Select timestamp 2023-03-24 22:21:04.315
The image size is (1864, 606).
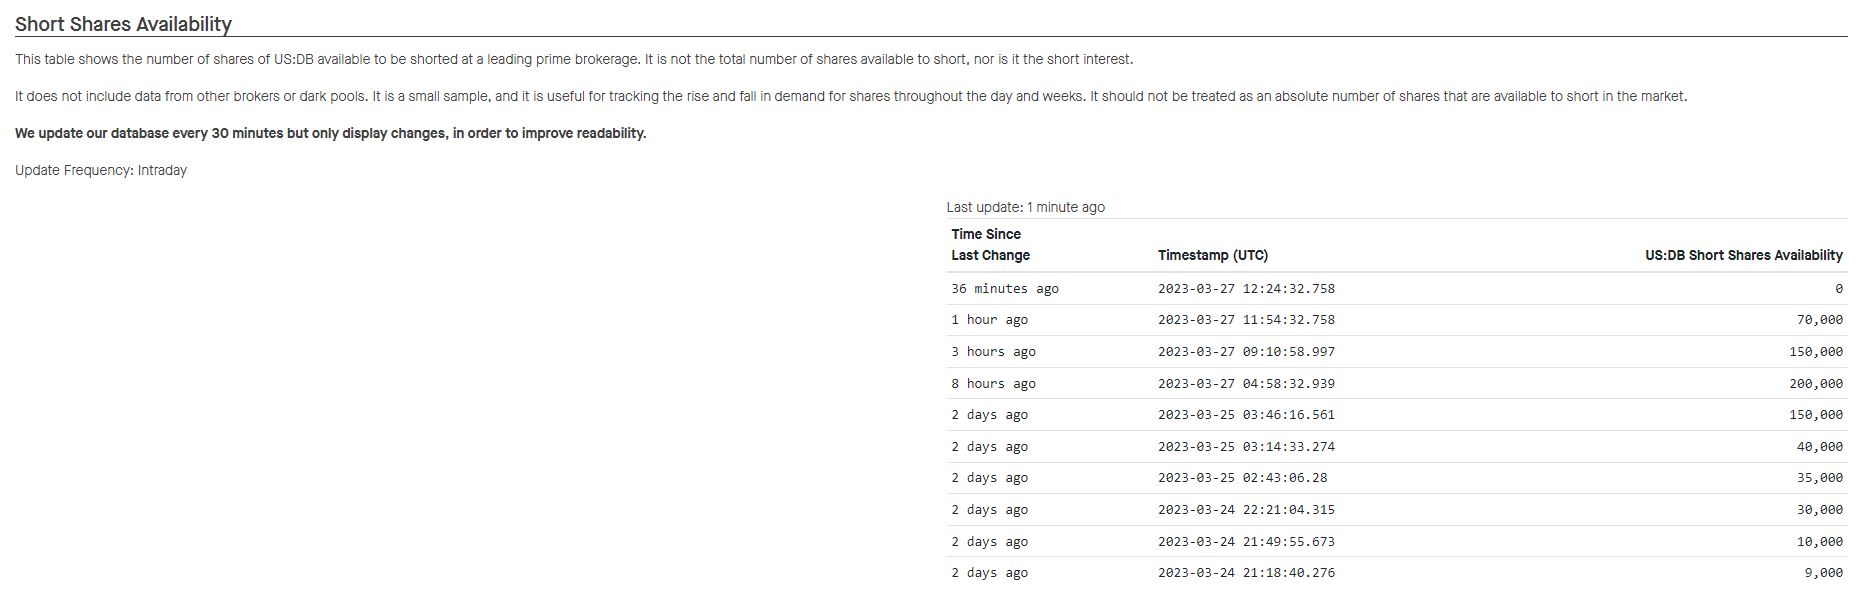coord(1246,510)
